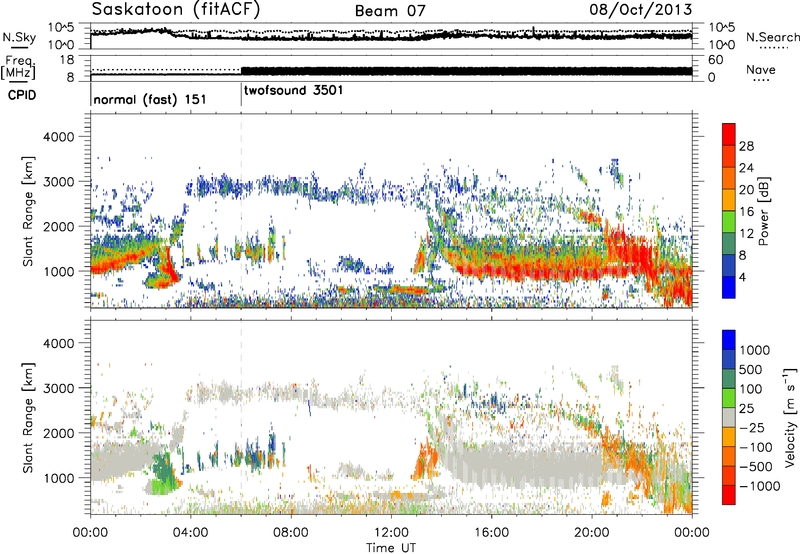The width and height of the screenshot is (800, 554).
Task: Click the blue bottom segment of Power colorbar
Action: click(729, 287)
